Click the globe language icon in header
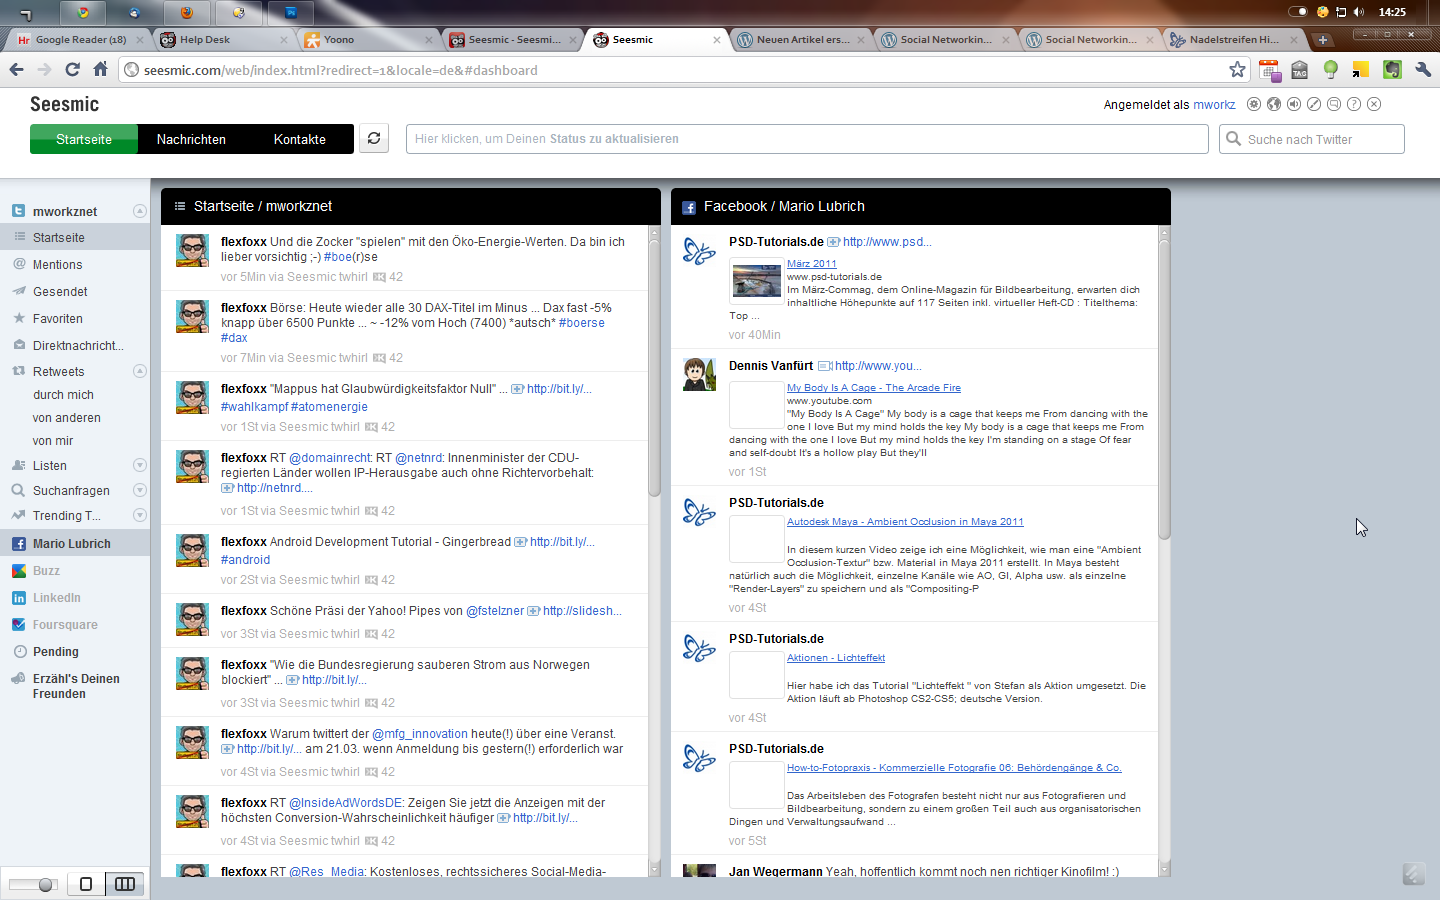Screen dimensions: 1440x900 (x=1274, y=104)
